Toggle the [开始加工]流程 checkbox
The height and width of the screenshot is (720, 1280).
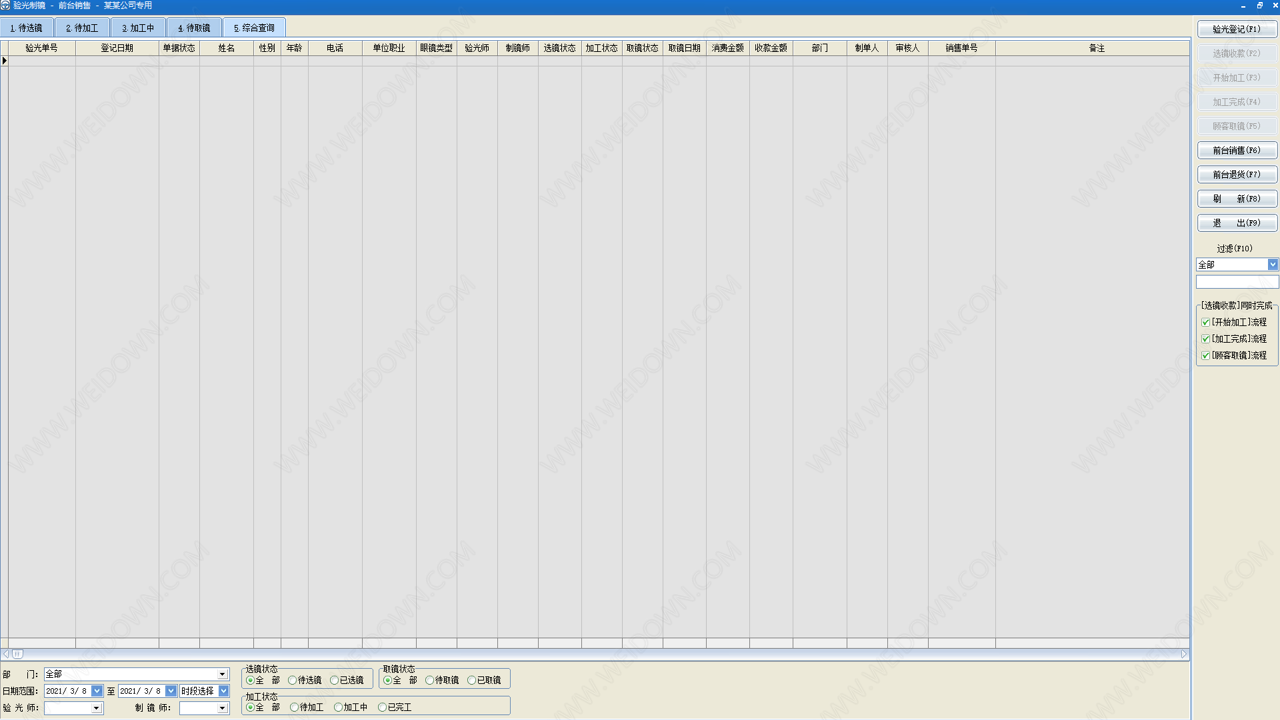click(1206, 323)
